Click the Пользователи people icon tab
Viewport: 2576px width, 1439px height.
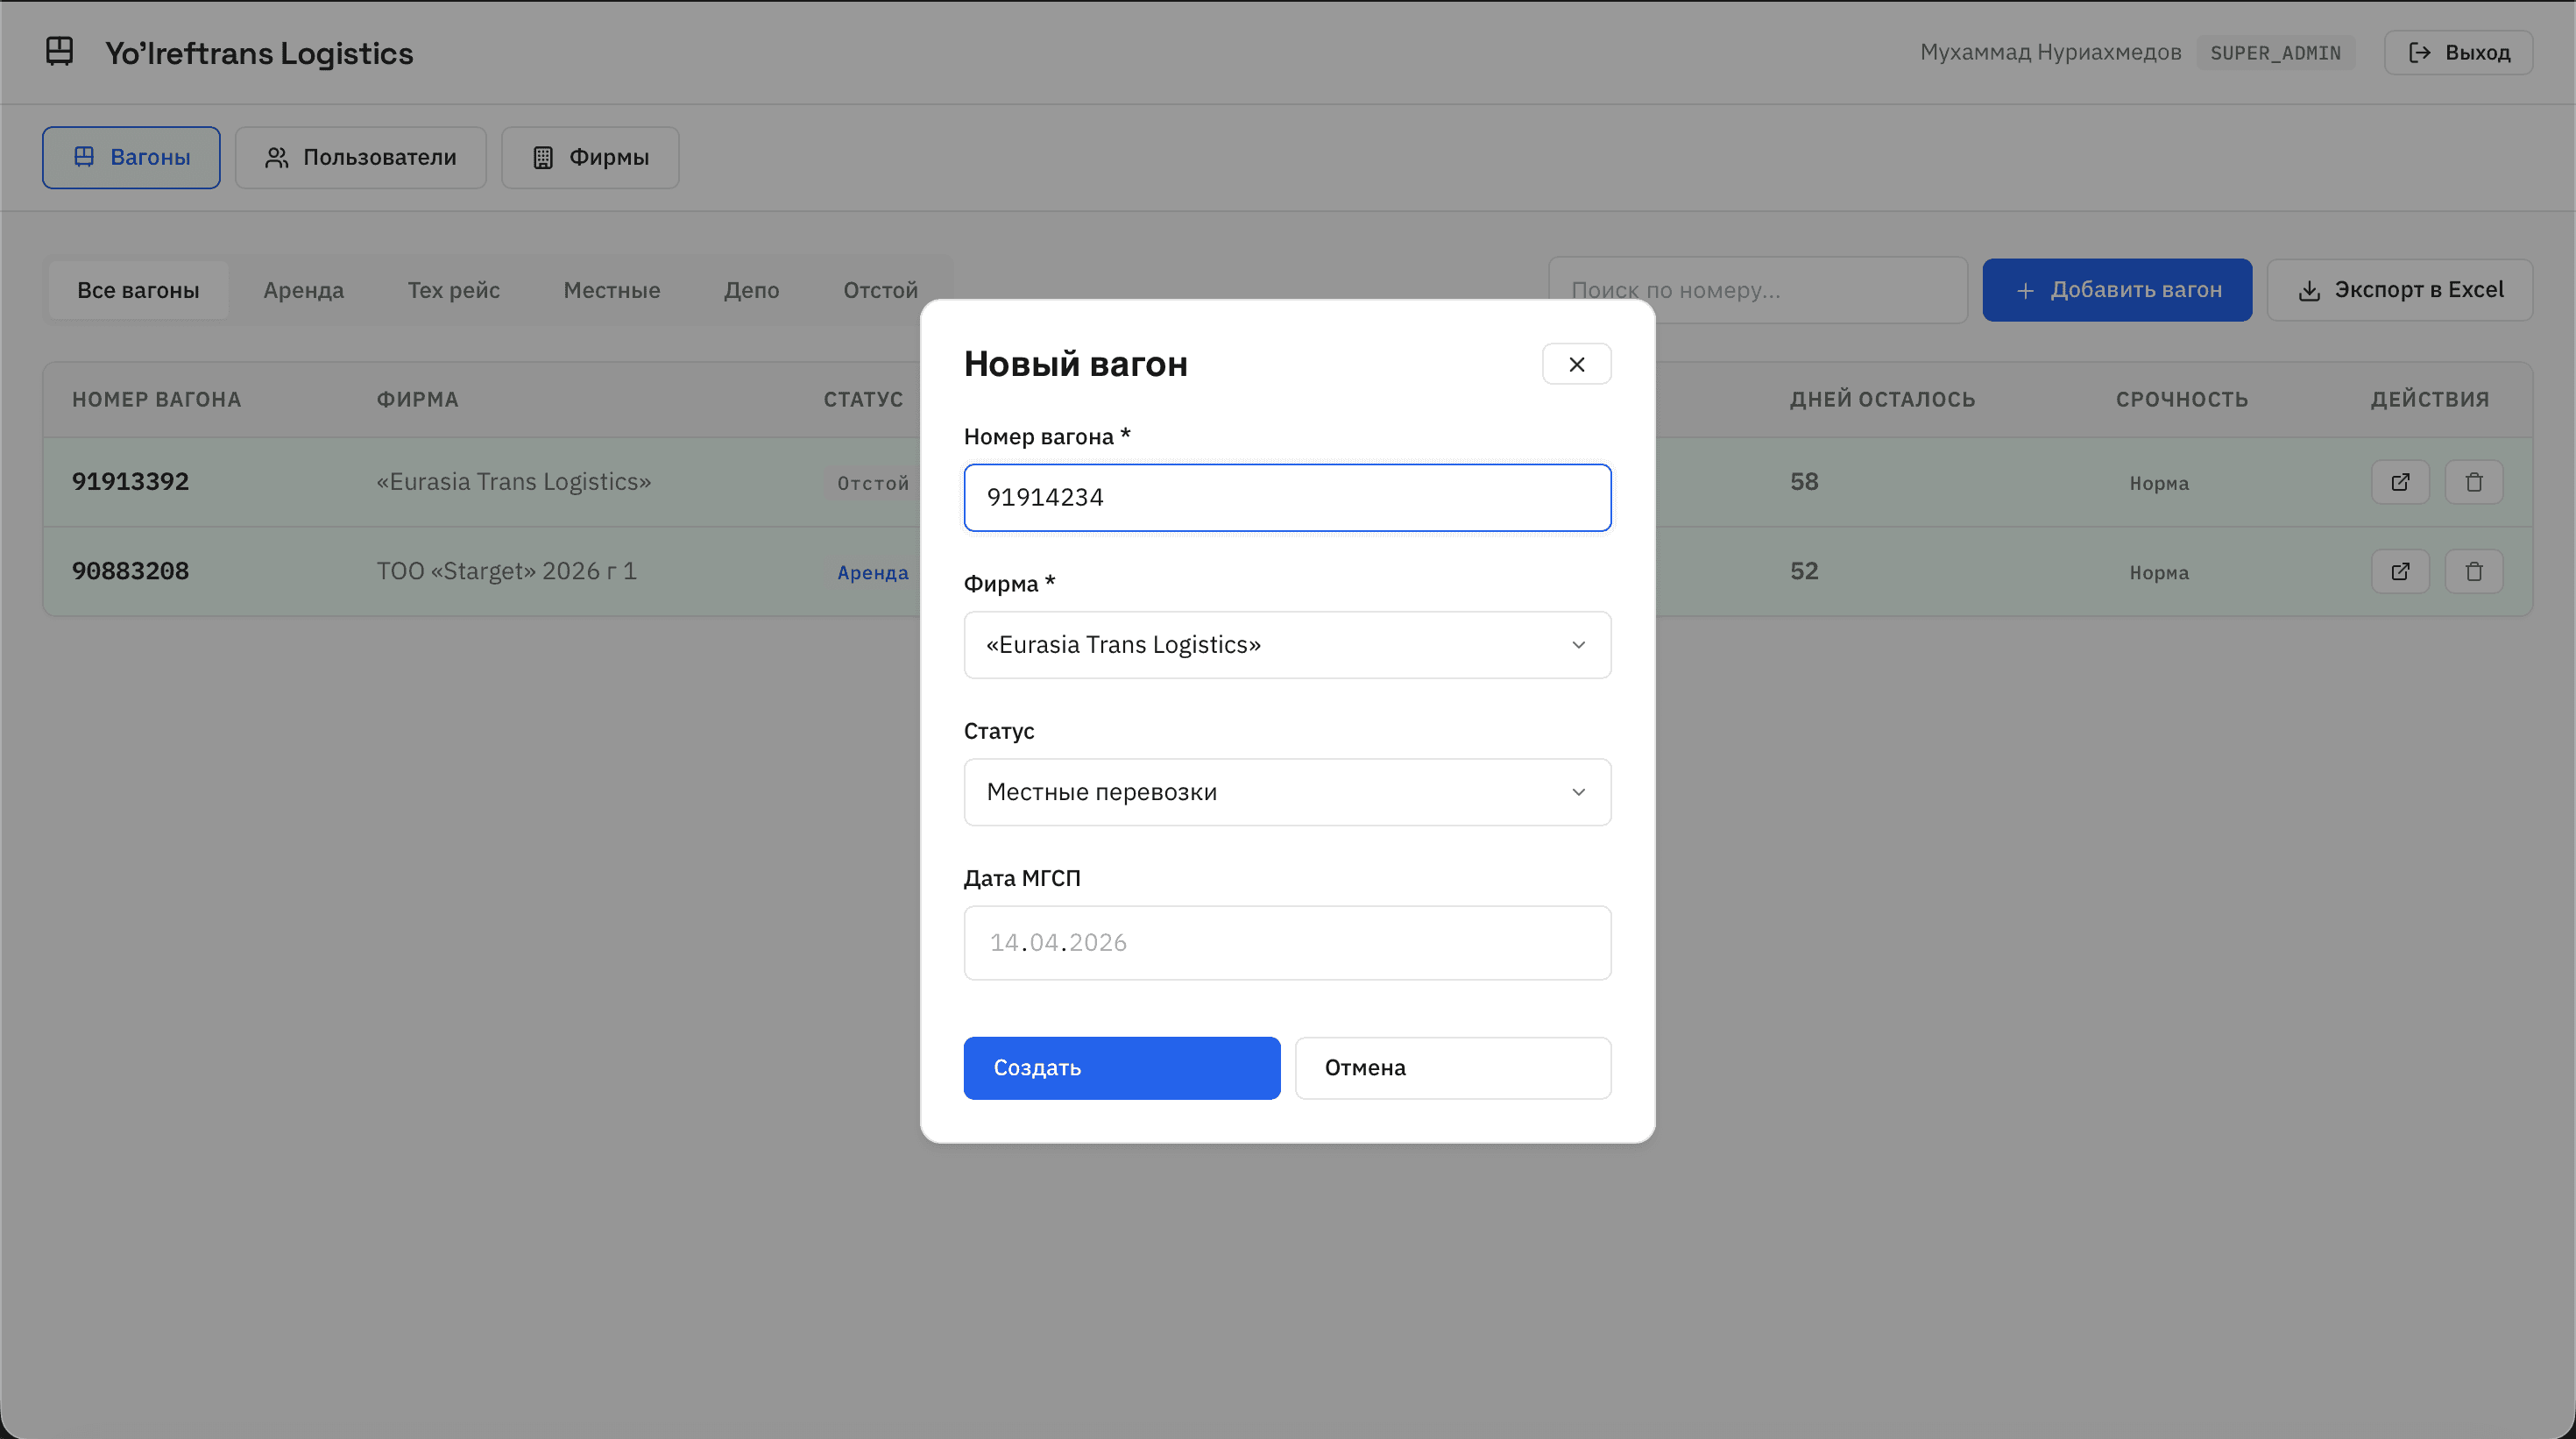tap(360, 157)
